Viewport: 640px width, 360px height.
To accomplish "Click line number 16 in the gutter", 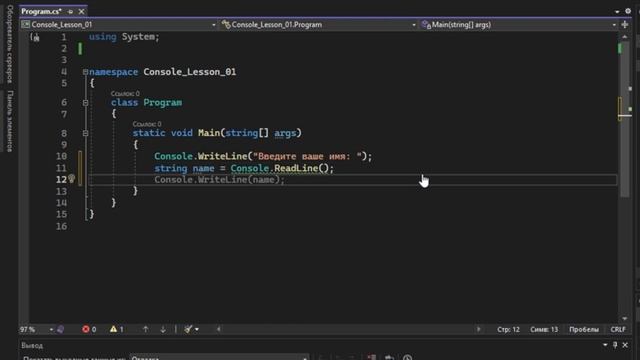I will pos(61,226).
